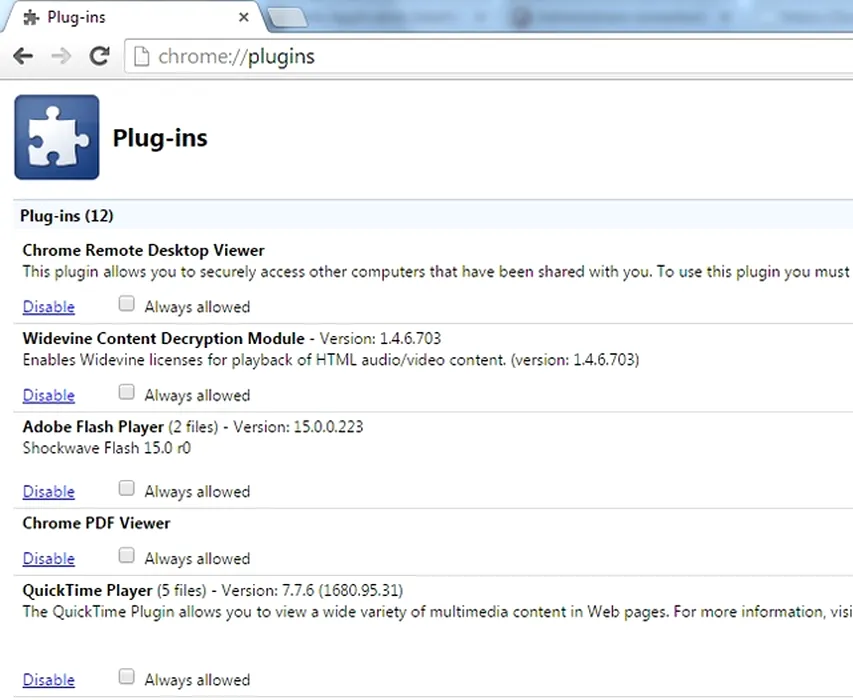Disable Adobe Flash Player plugin
Screen dimensions: 853x700
coord(48,492)
